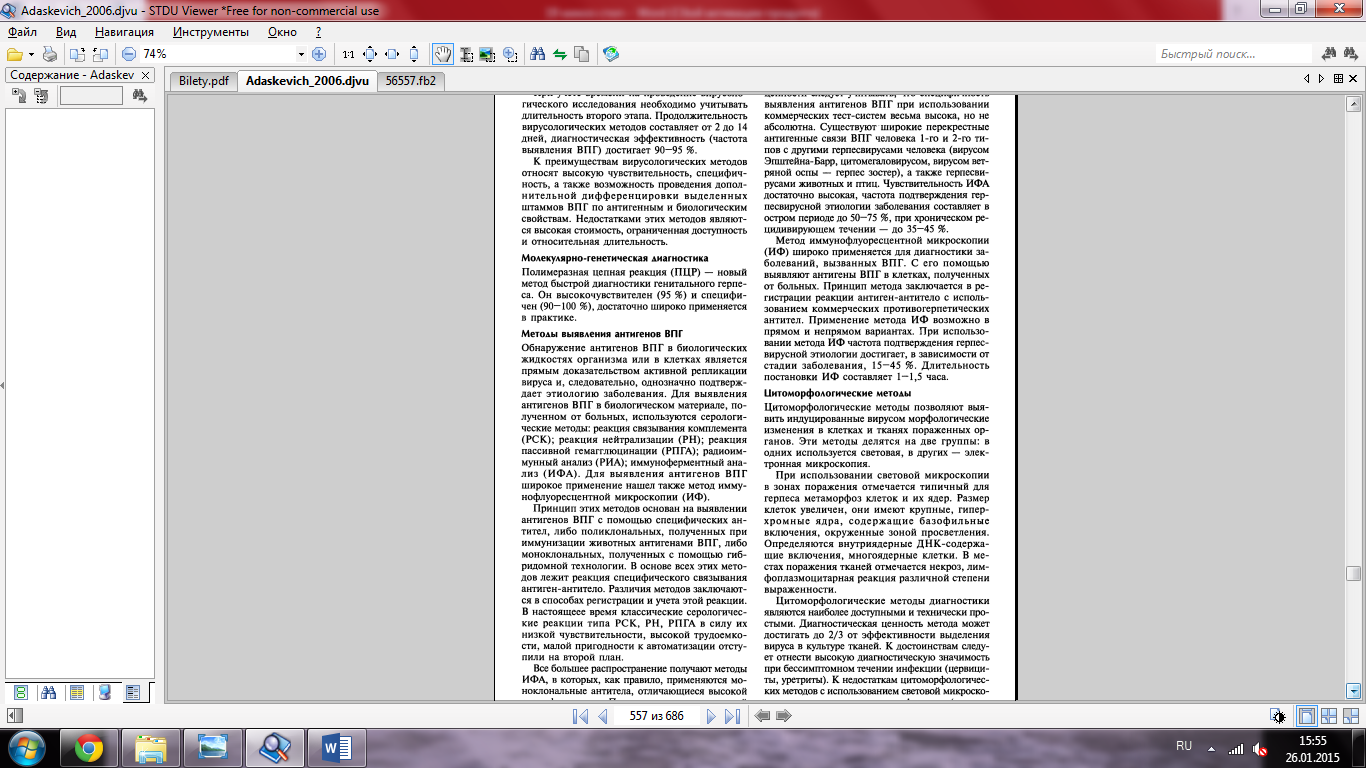The height and width of the screenshot is (768, 1366).
Task: Go to the first page
Action: (x=581, y=716)
